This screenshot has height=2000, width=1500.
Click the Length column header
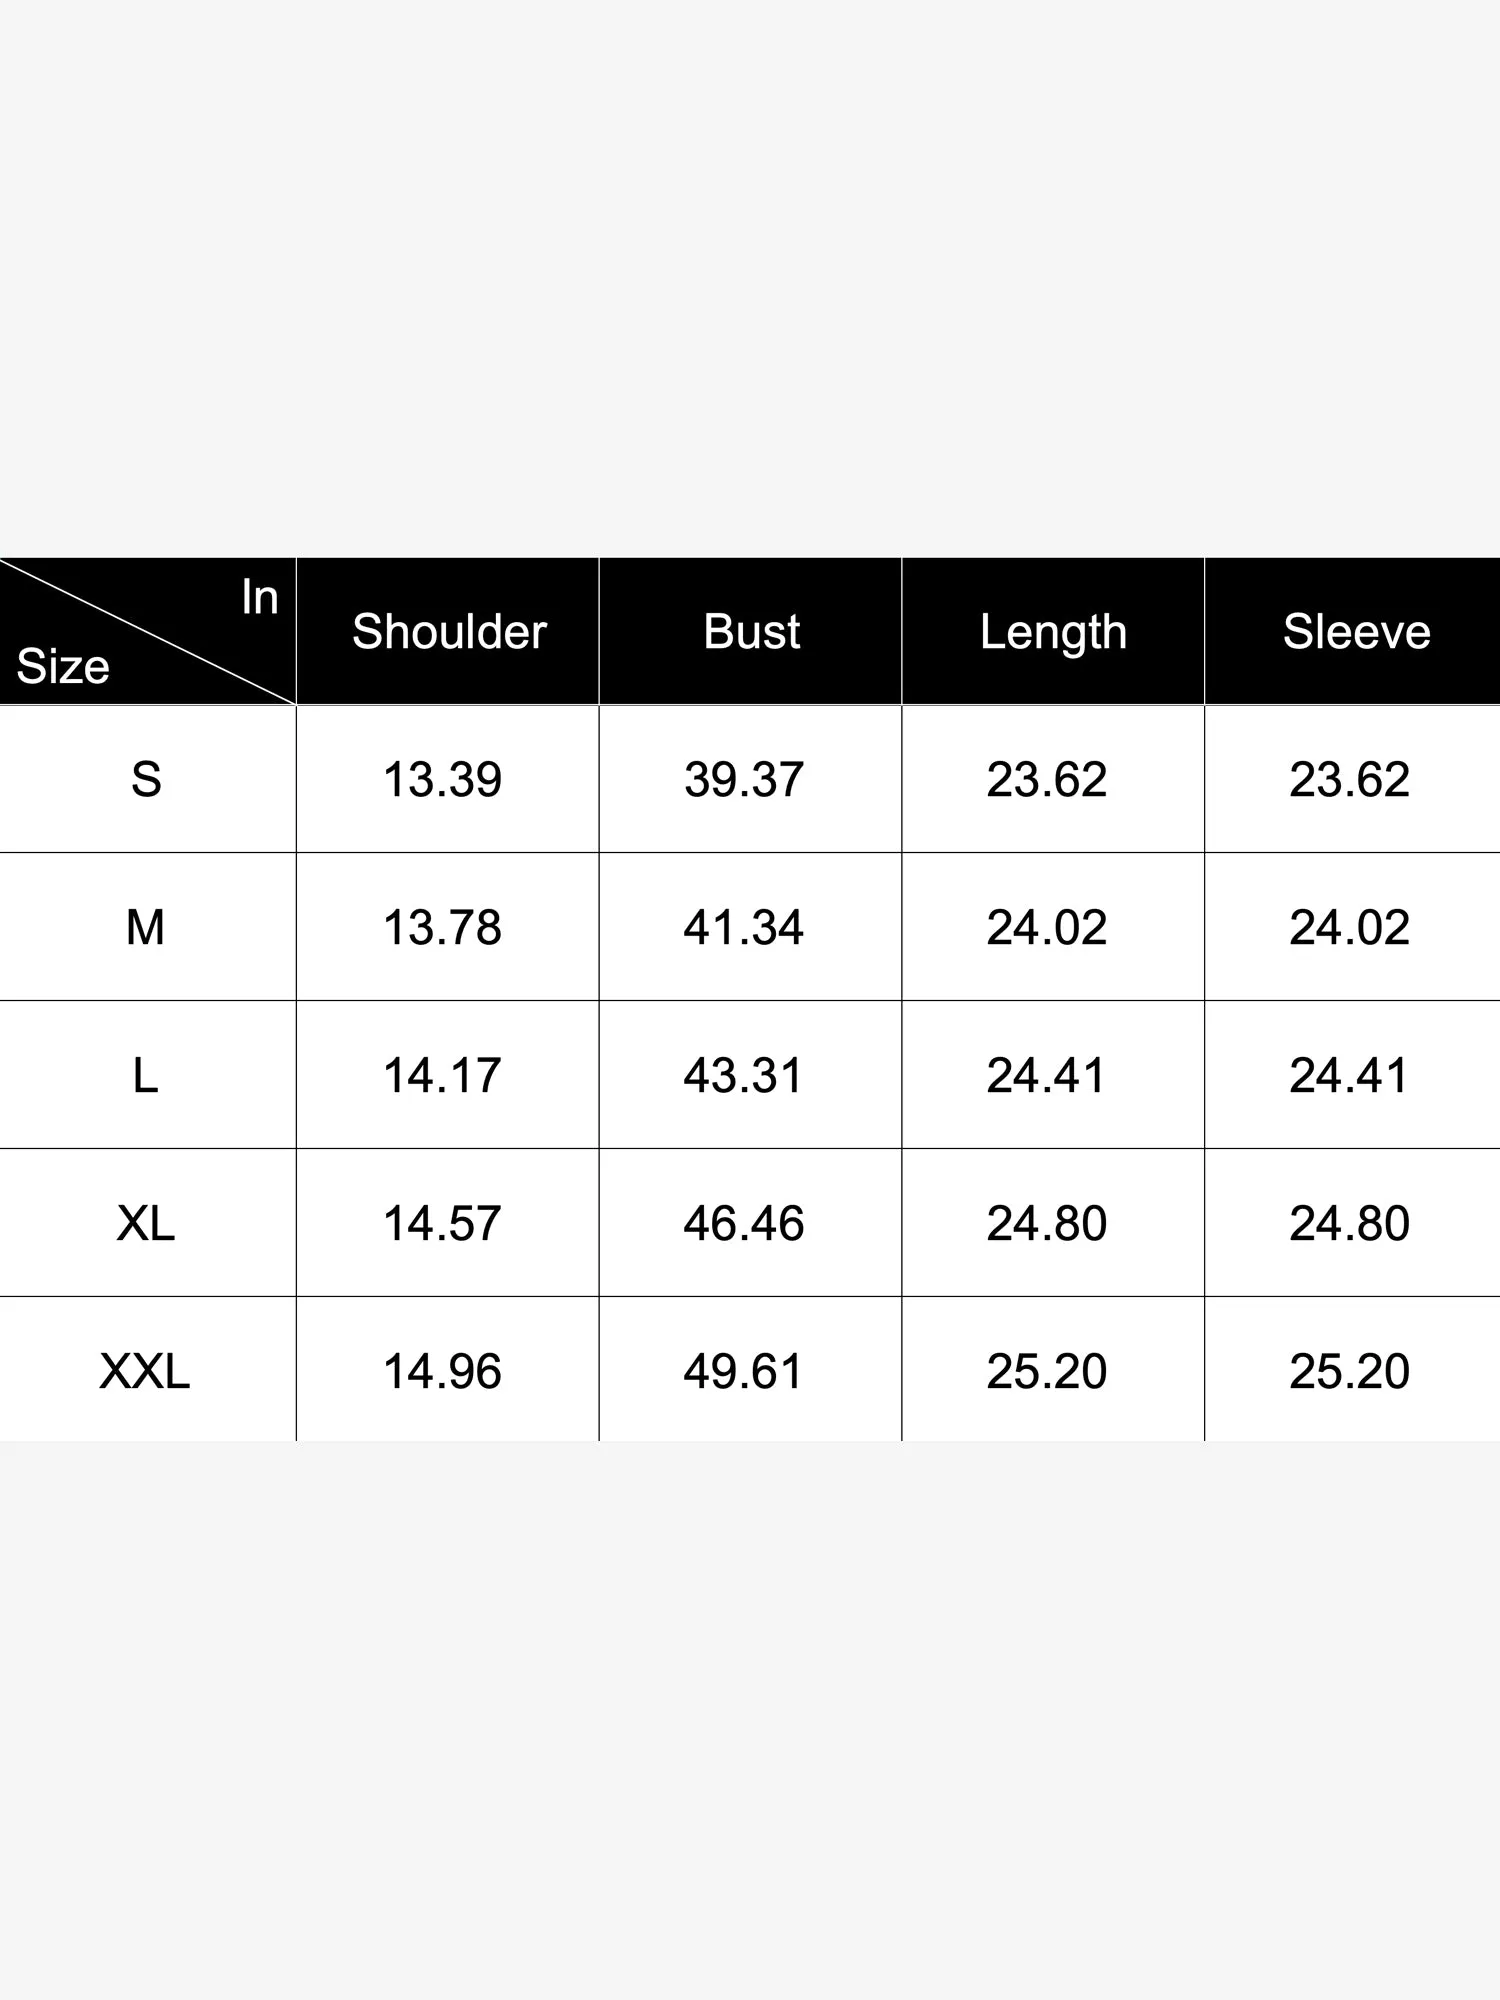pos(1053,632)
